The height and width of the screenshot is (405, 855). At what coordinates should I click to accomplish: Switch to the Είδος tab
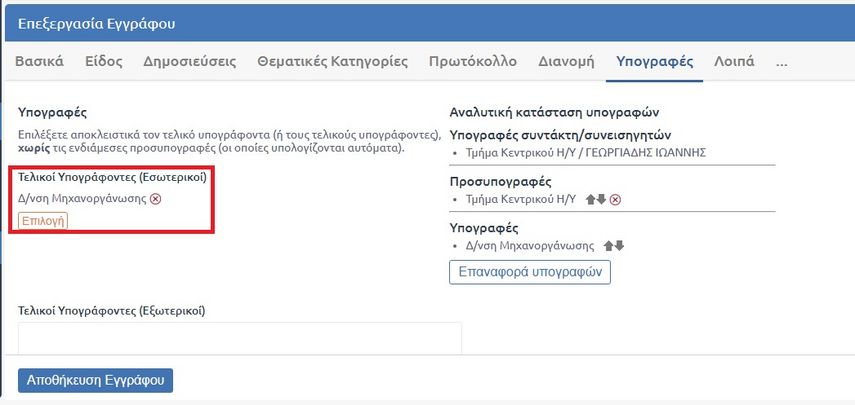click(103, 61)
